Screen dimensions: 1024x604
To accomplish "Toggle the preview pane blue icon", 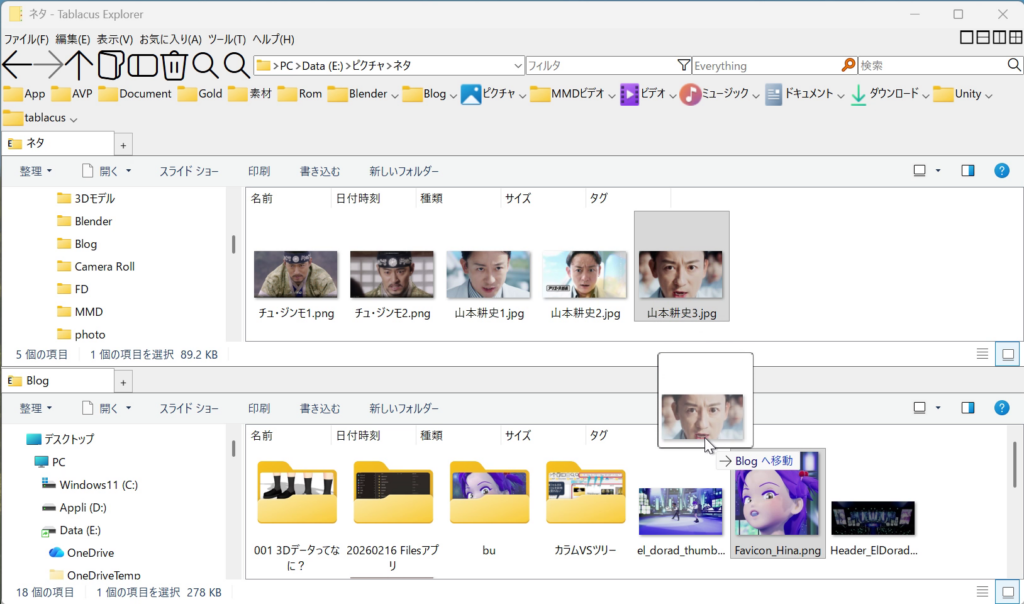I will (x=967, y=171).
